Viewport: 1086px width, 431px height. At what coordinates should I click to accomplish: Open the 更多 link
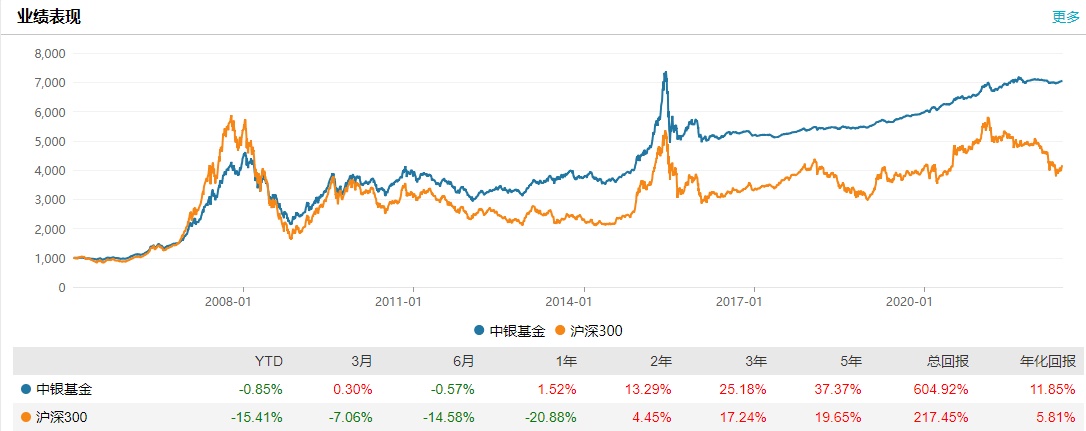pyautogui.click(x=1065, y=16)
